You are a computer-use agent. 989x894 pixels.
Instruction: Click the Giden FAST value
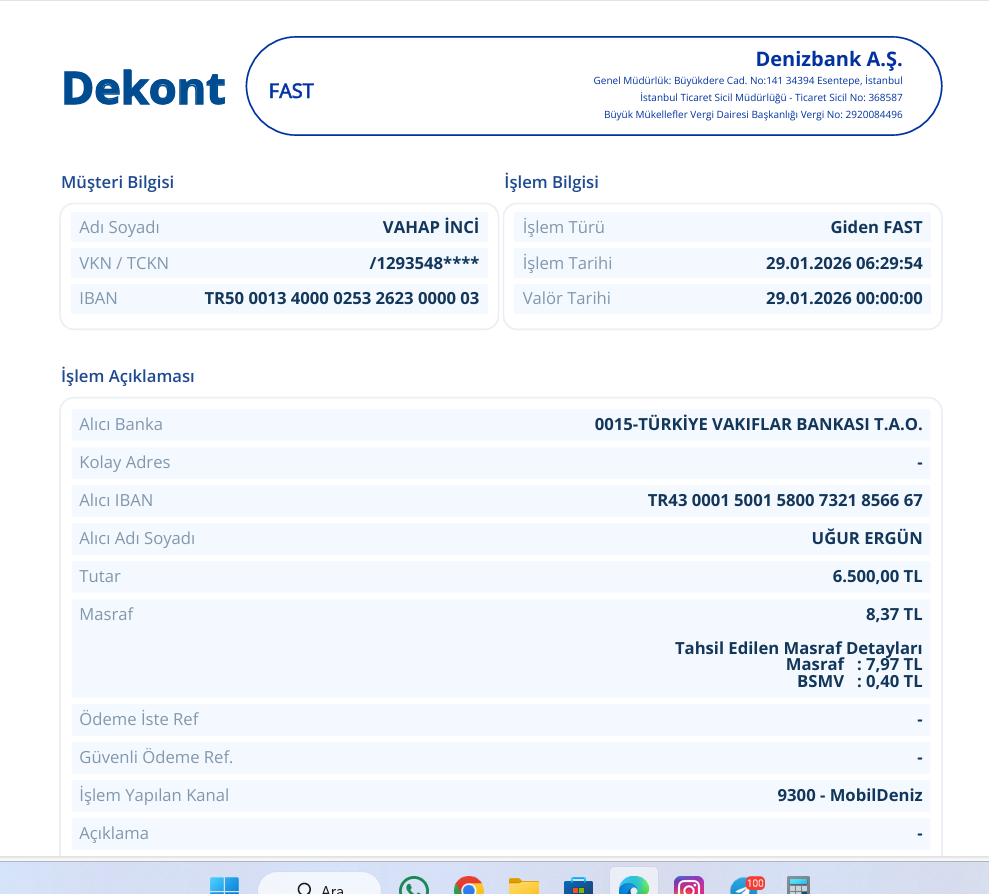coord(876,227)
